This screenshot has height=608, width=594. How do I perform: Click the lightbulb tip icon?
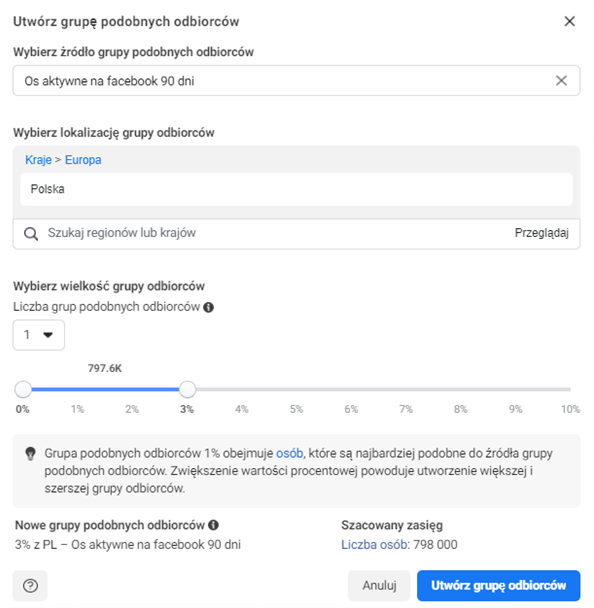tap(30, 453)
